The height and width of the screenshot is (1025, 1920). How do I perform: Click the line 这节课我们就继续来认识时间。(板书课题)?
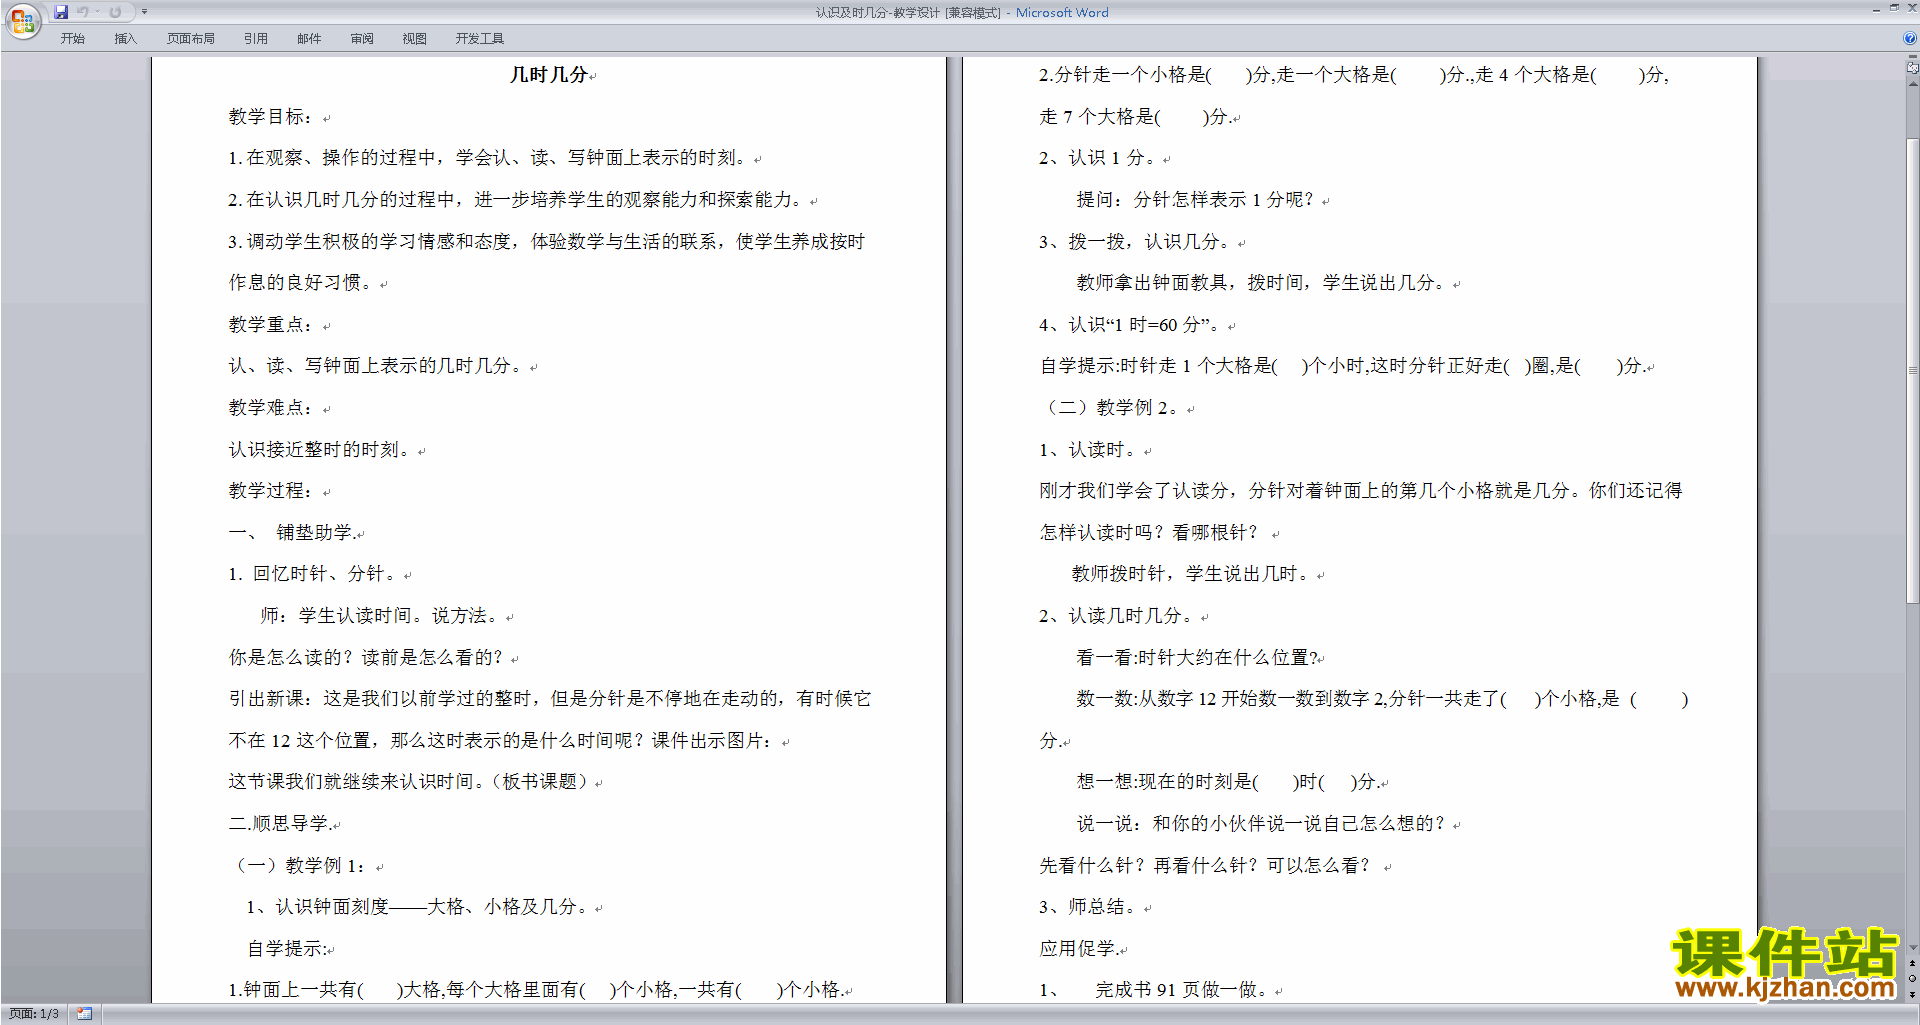[x=410, y=782]
